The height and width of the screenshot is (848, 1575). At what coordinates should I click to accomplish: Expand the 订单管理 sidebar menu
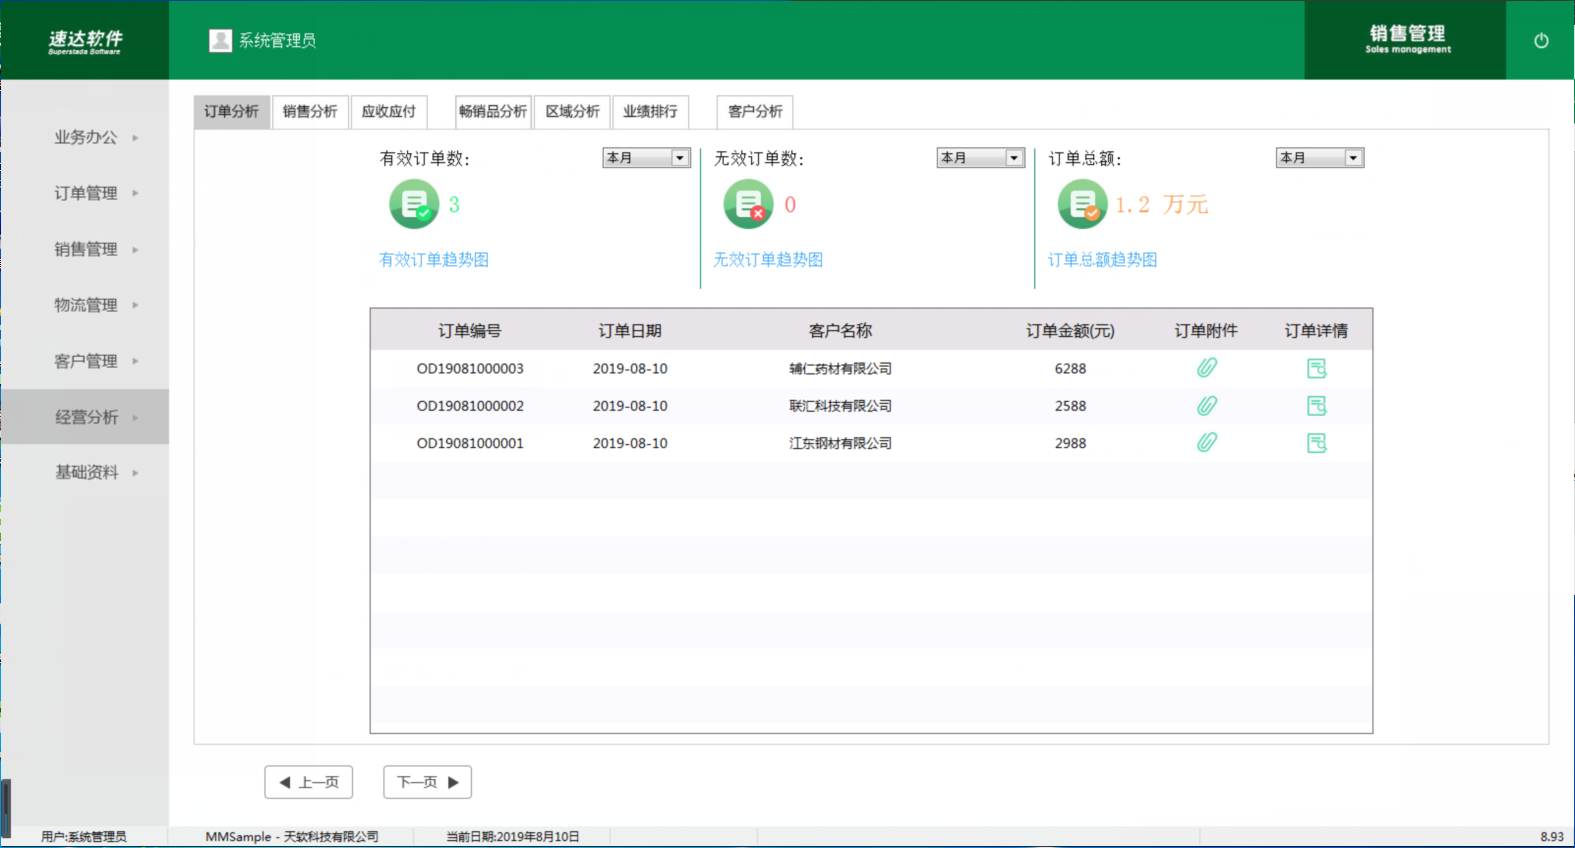click(85, 193)
